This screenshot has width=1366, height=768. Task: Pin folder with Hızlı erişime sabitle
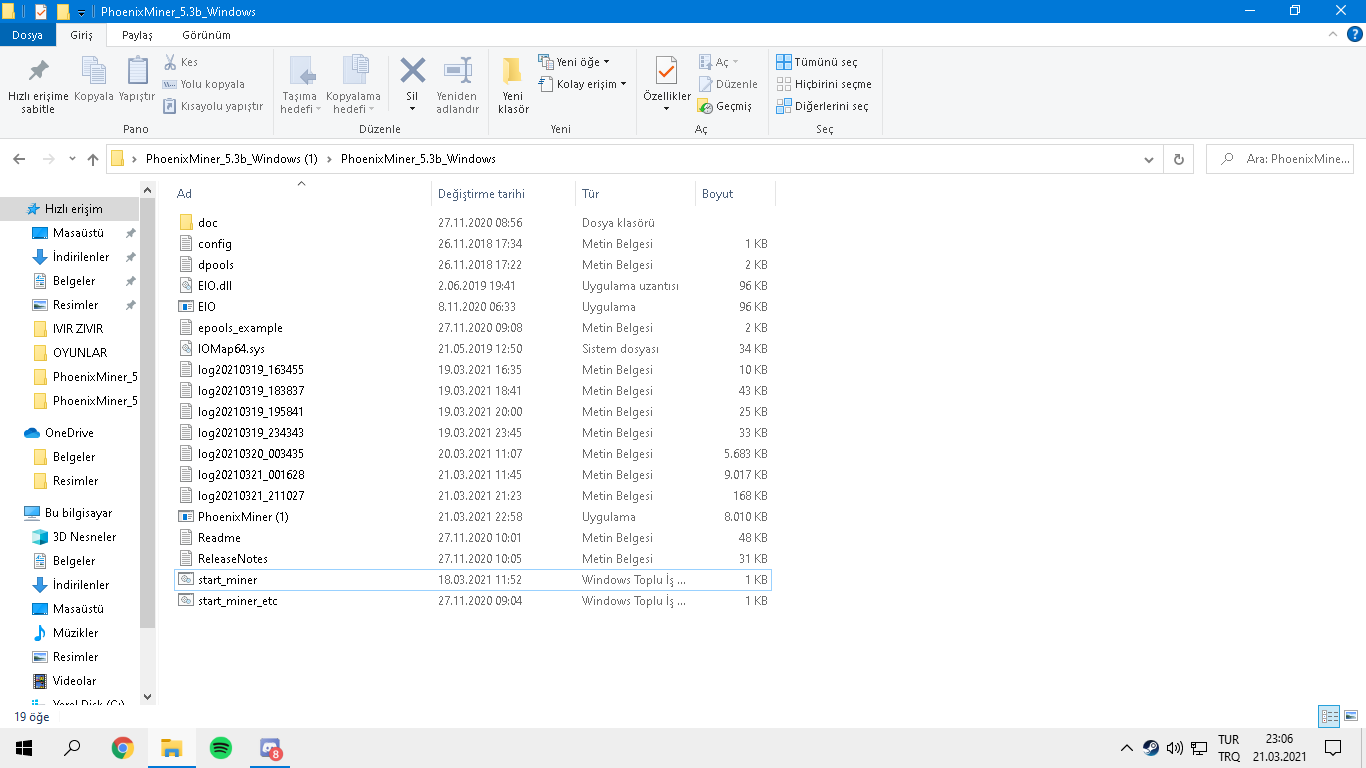[x=38, y=84]
